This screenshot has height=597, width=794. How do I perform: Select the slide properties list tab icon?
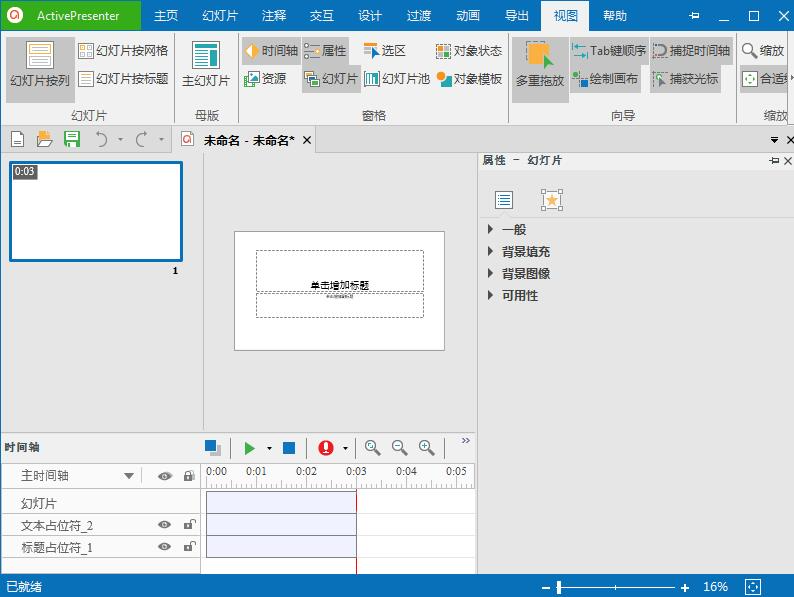(x=504, y=200)
